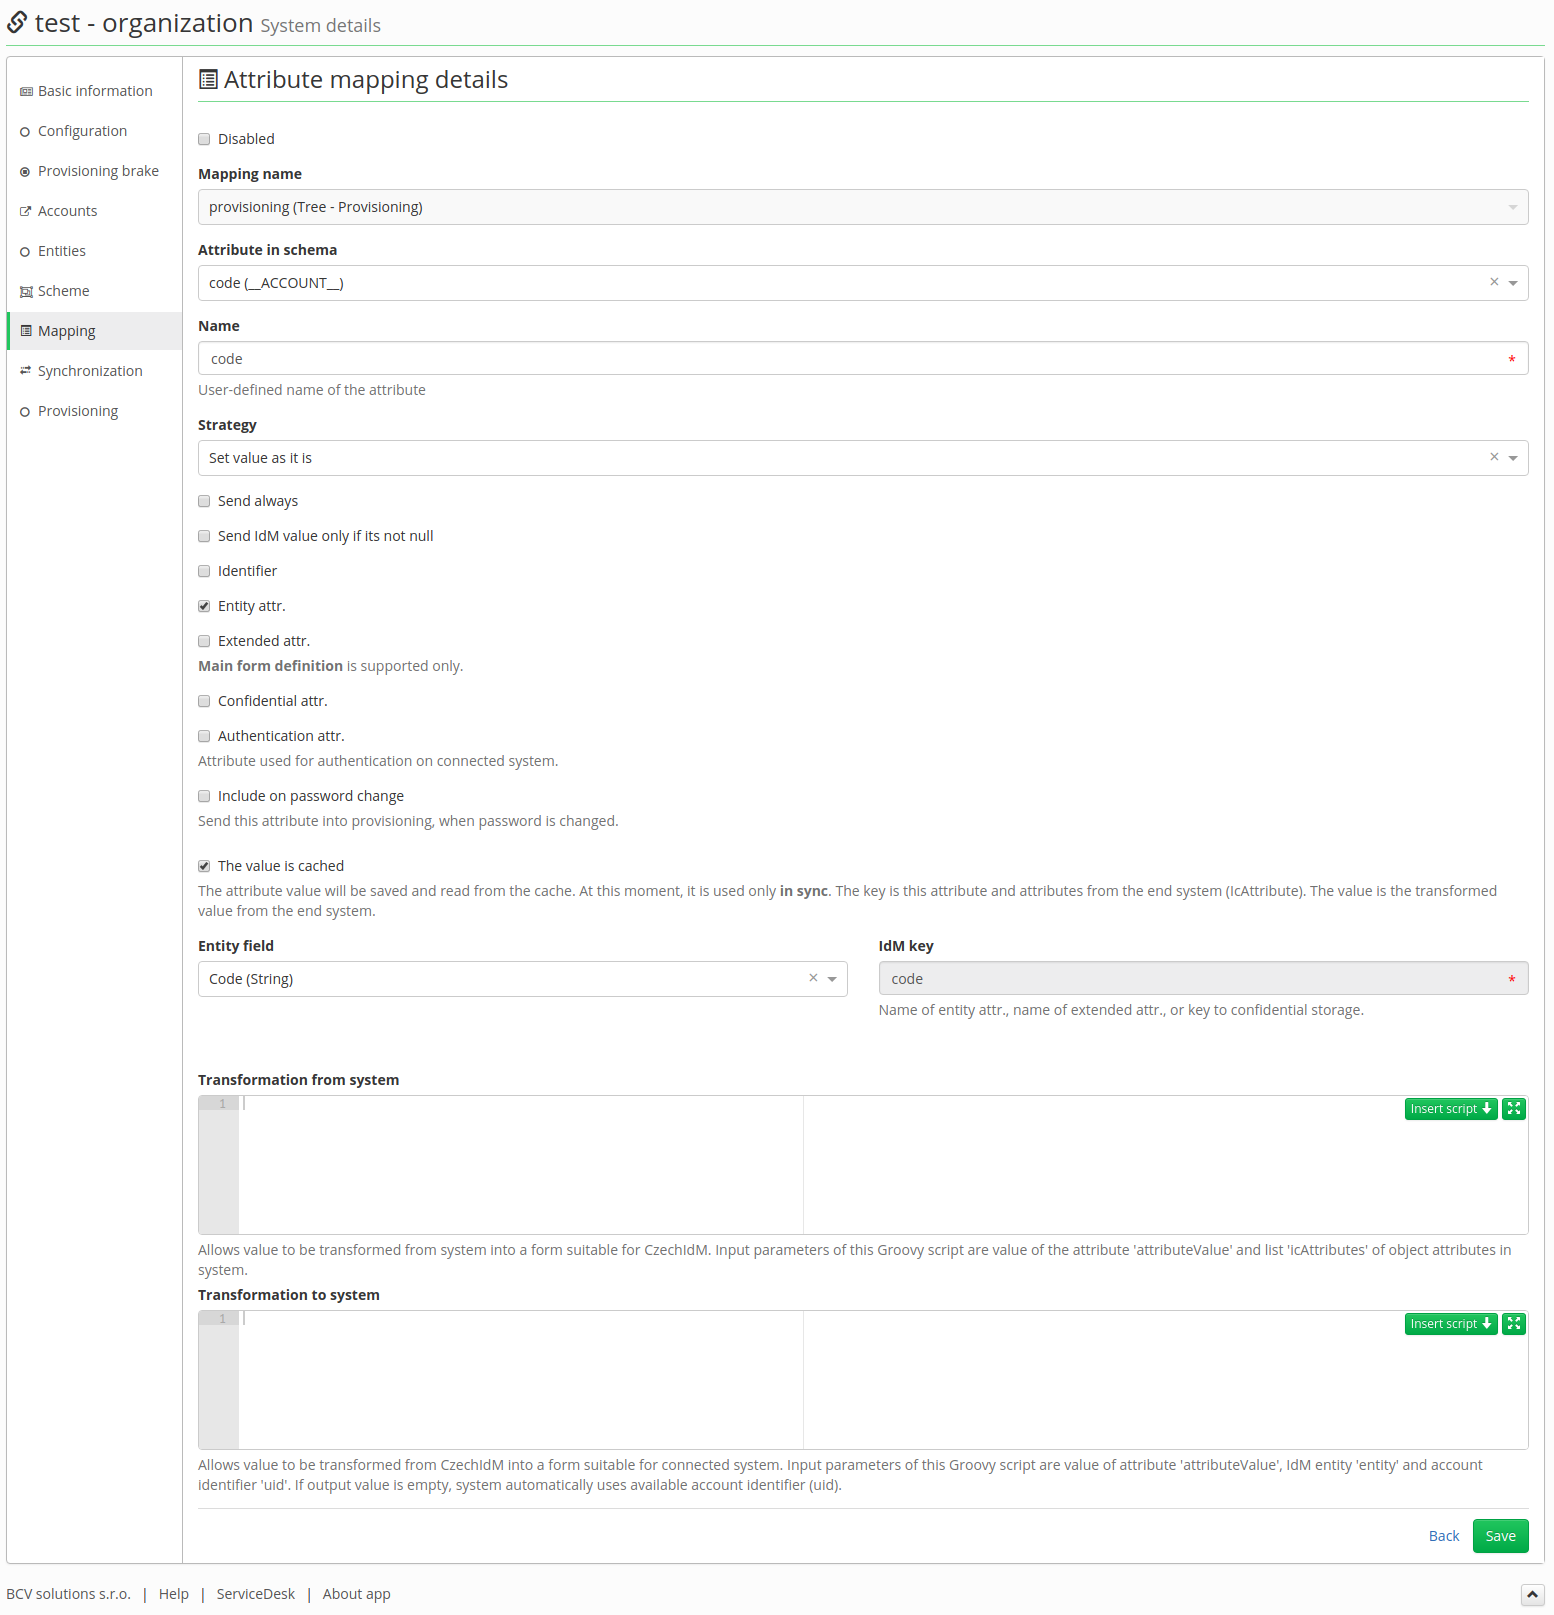Click the Scheme sidebar icon
Screen dimensions: 1554x1615
(26, 291)
